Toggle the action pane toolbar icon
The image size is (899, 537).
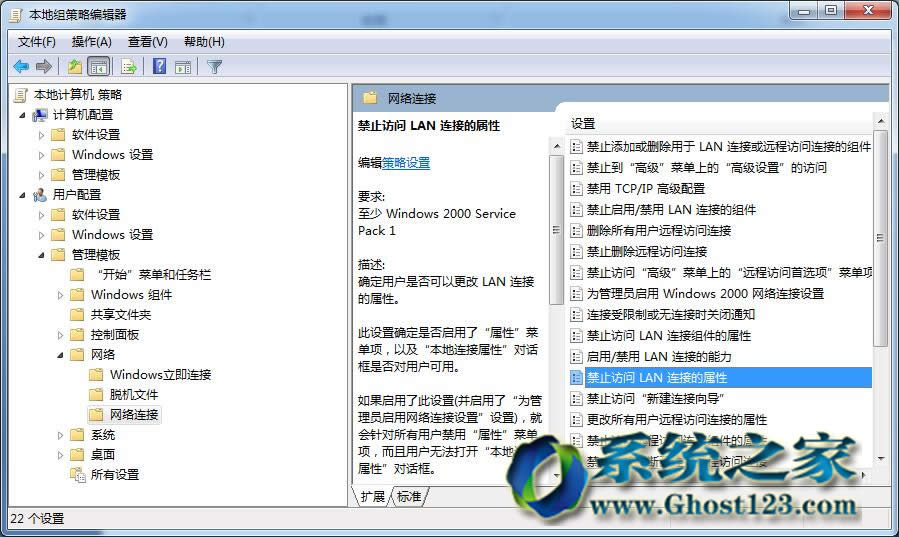click(x=183, y=66)
